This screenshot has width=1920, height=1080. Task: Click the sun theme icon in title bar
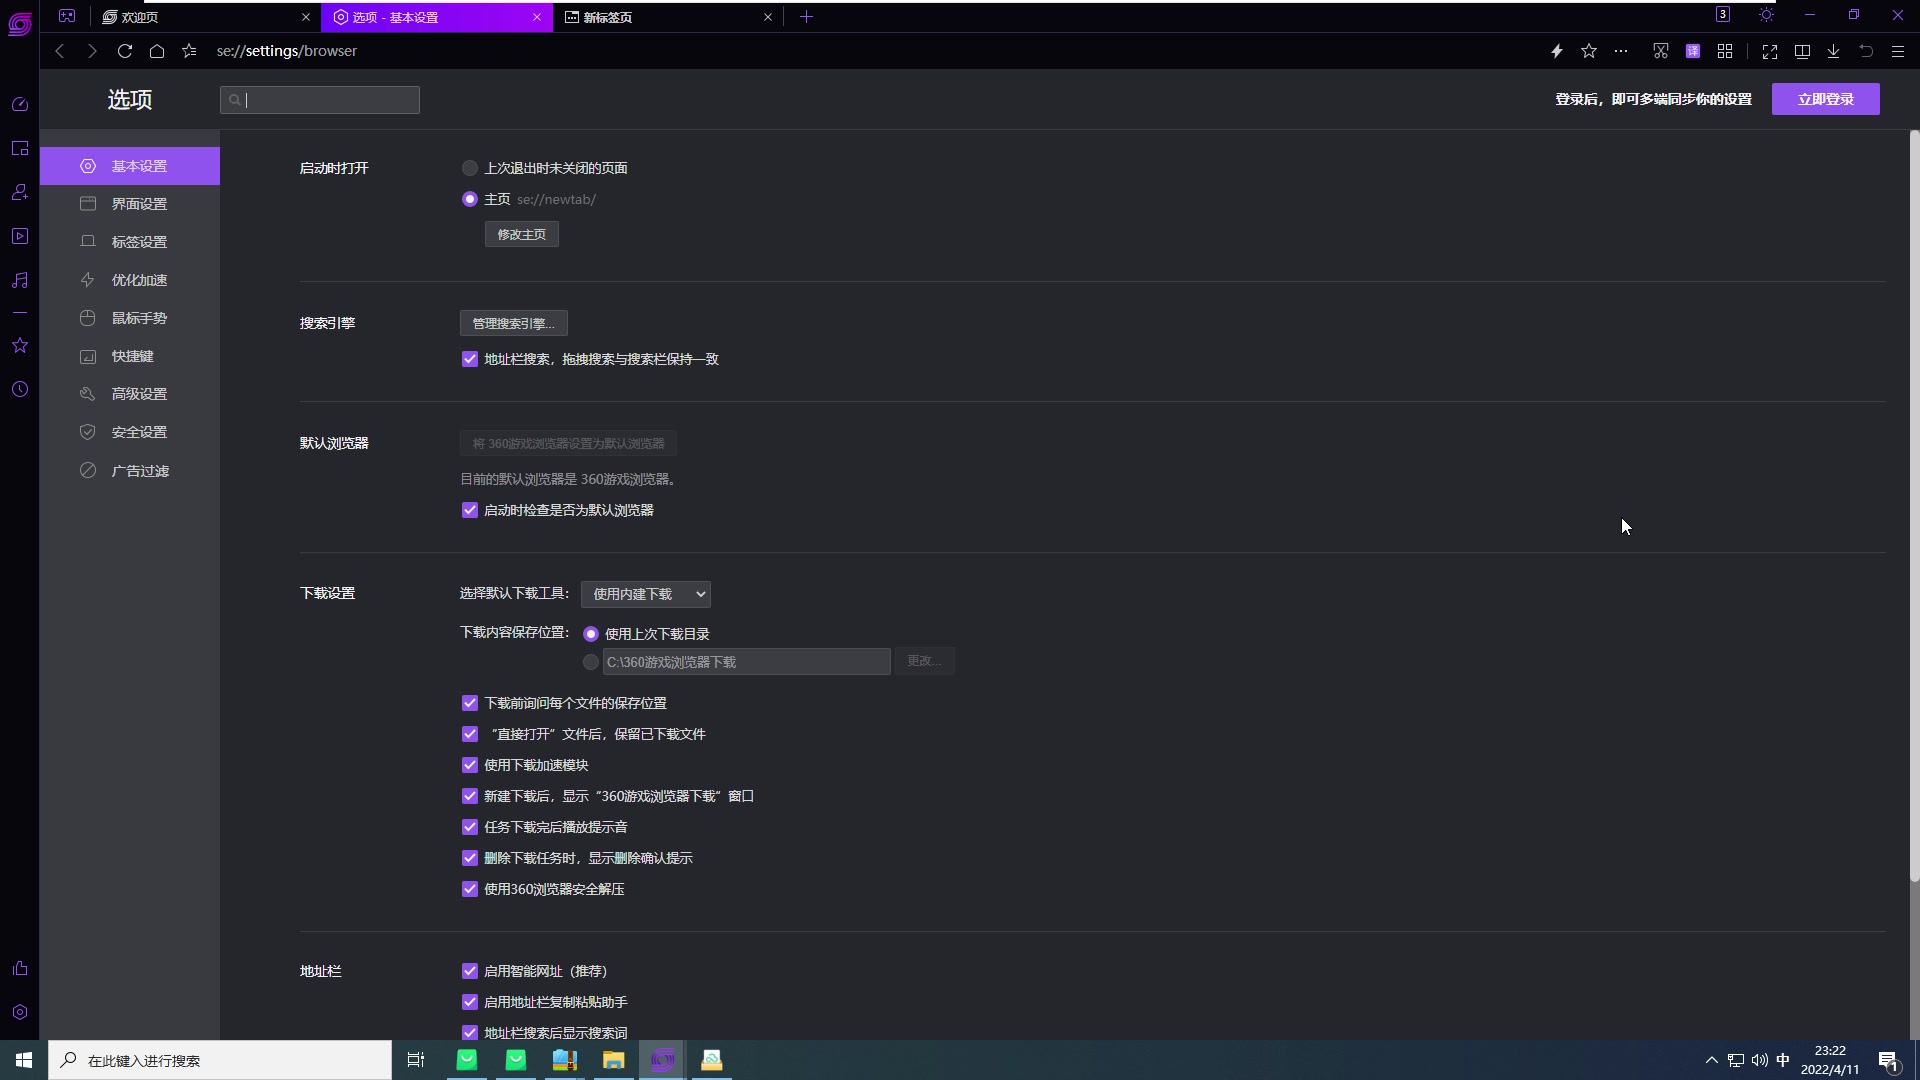click(x=1766, y=15)
